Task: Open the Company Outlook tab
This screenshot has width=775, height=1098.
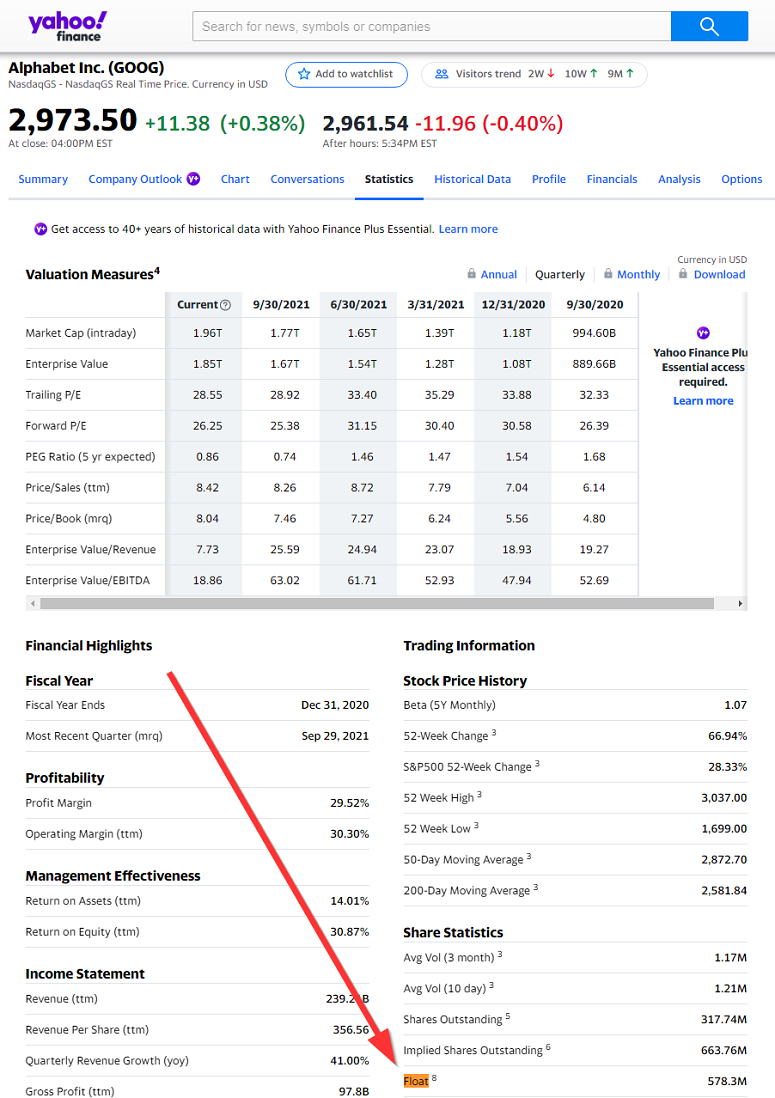Action: [x=135, y=179]
